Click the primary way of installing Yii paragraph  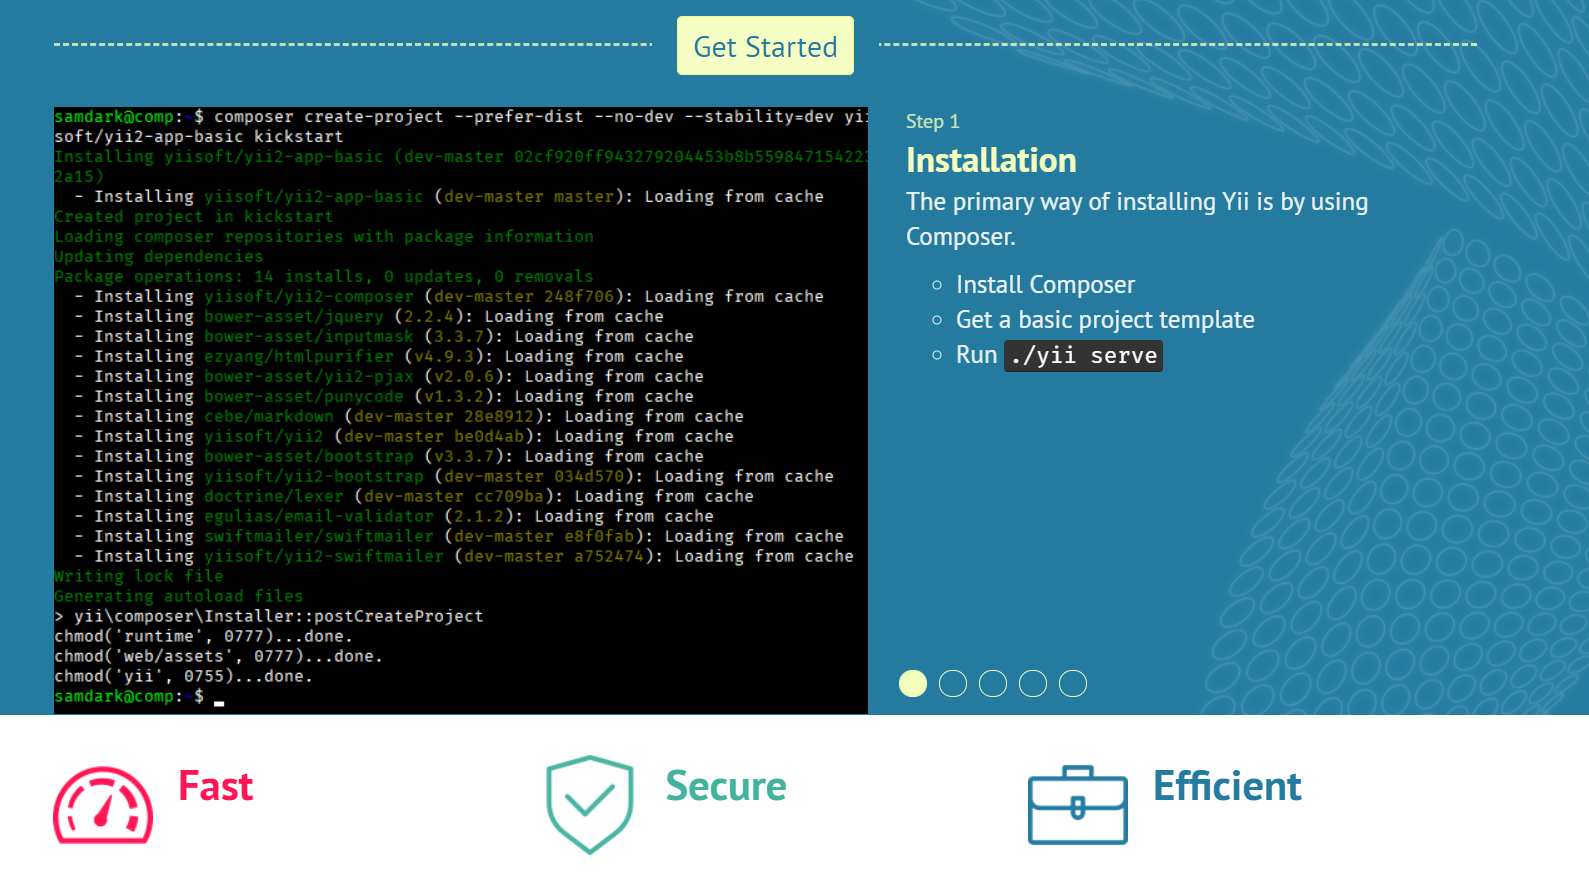(1136, 219)
